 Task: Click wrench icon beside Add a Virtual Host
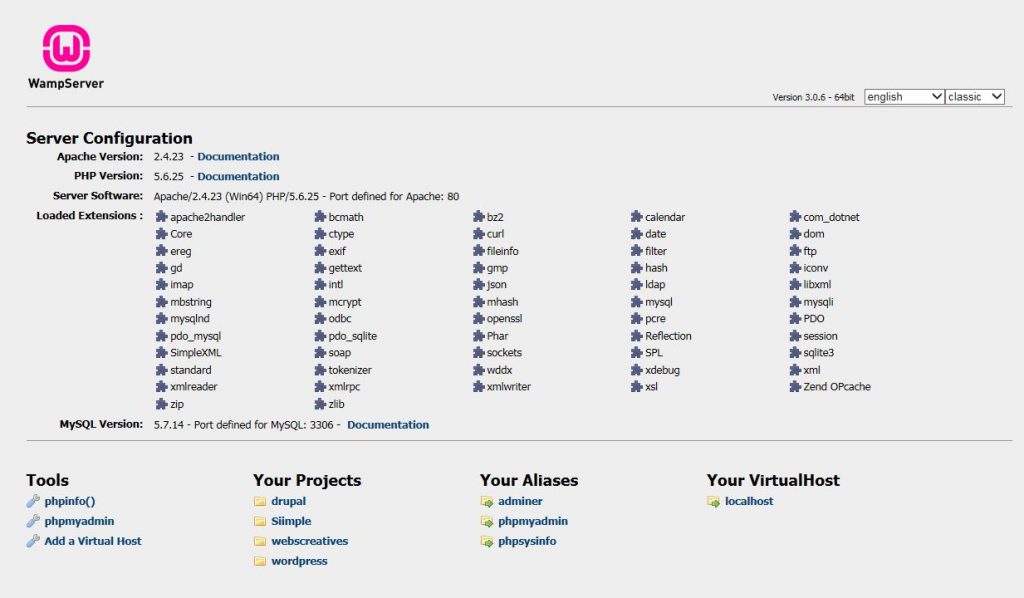tap(33, 541)
